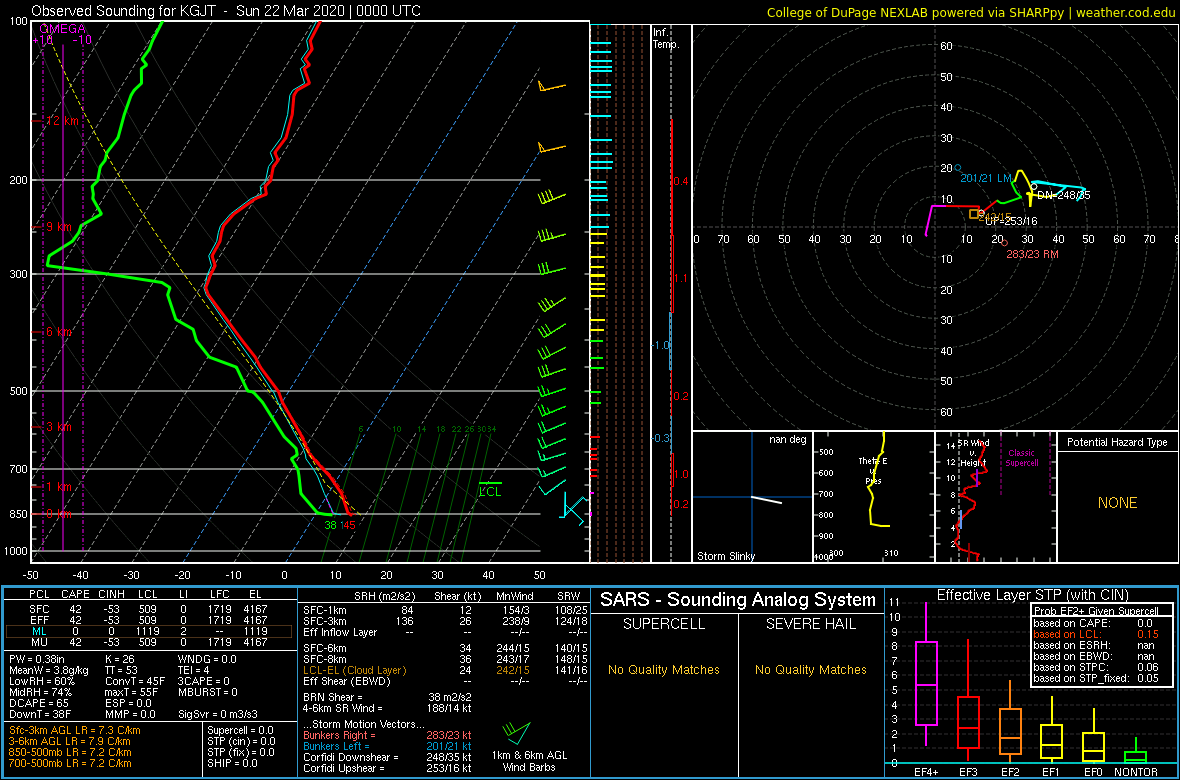
Task: Select the EFF parcel row
Action: 150,619
